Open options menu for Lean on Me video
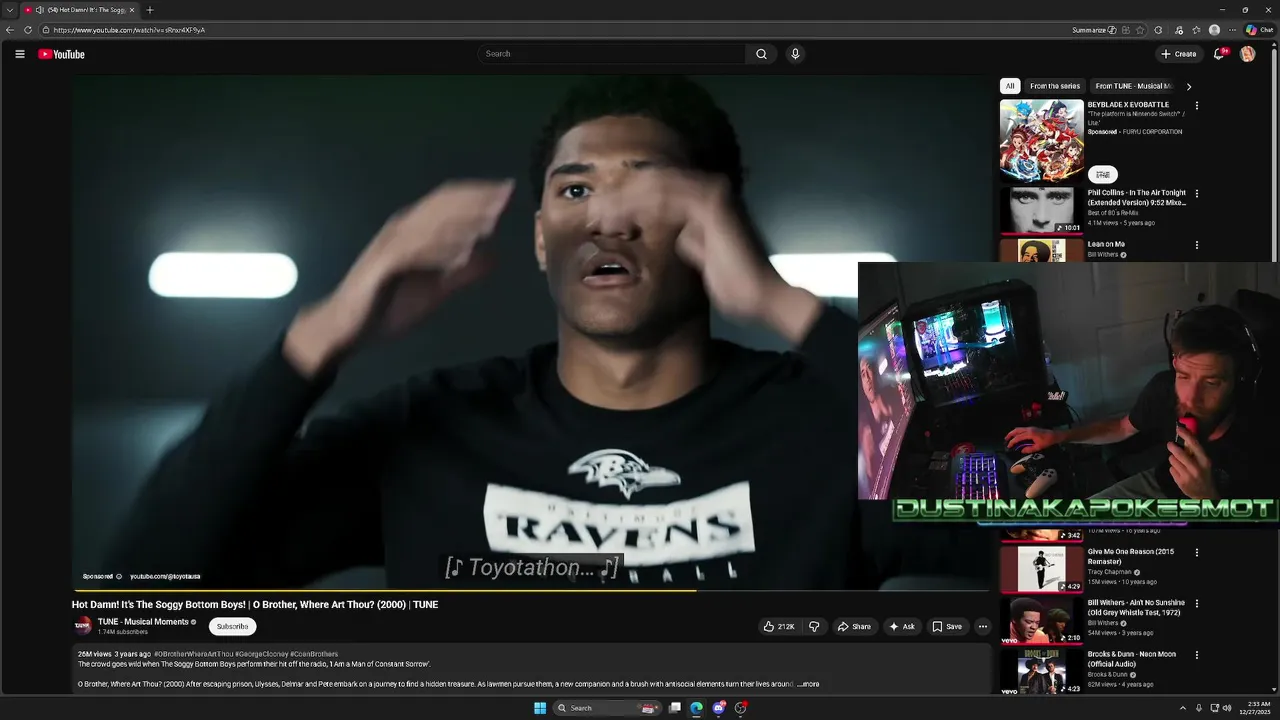Image resolution: width=1280 pixels, height=720 pixels. [1196, 245]
